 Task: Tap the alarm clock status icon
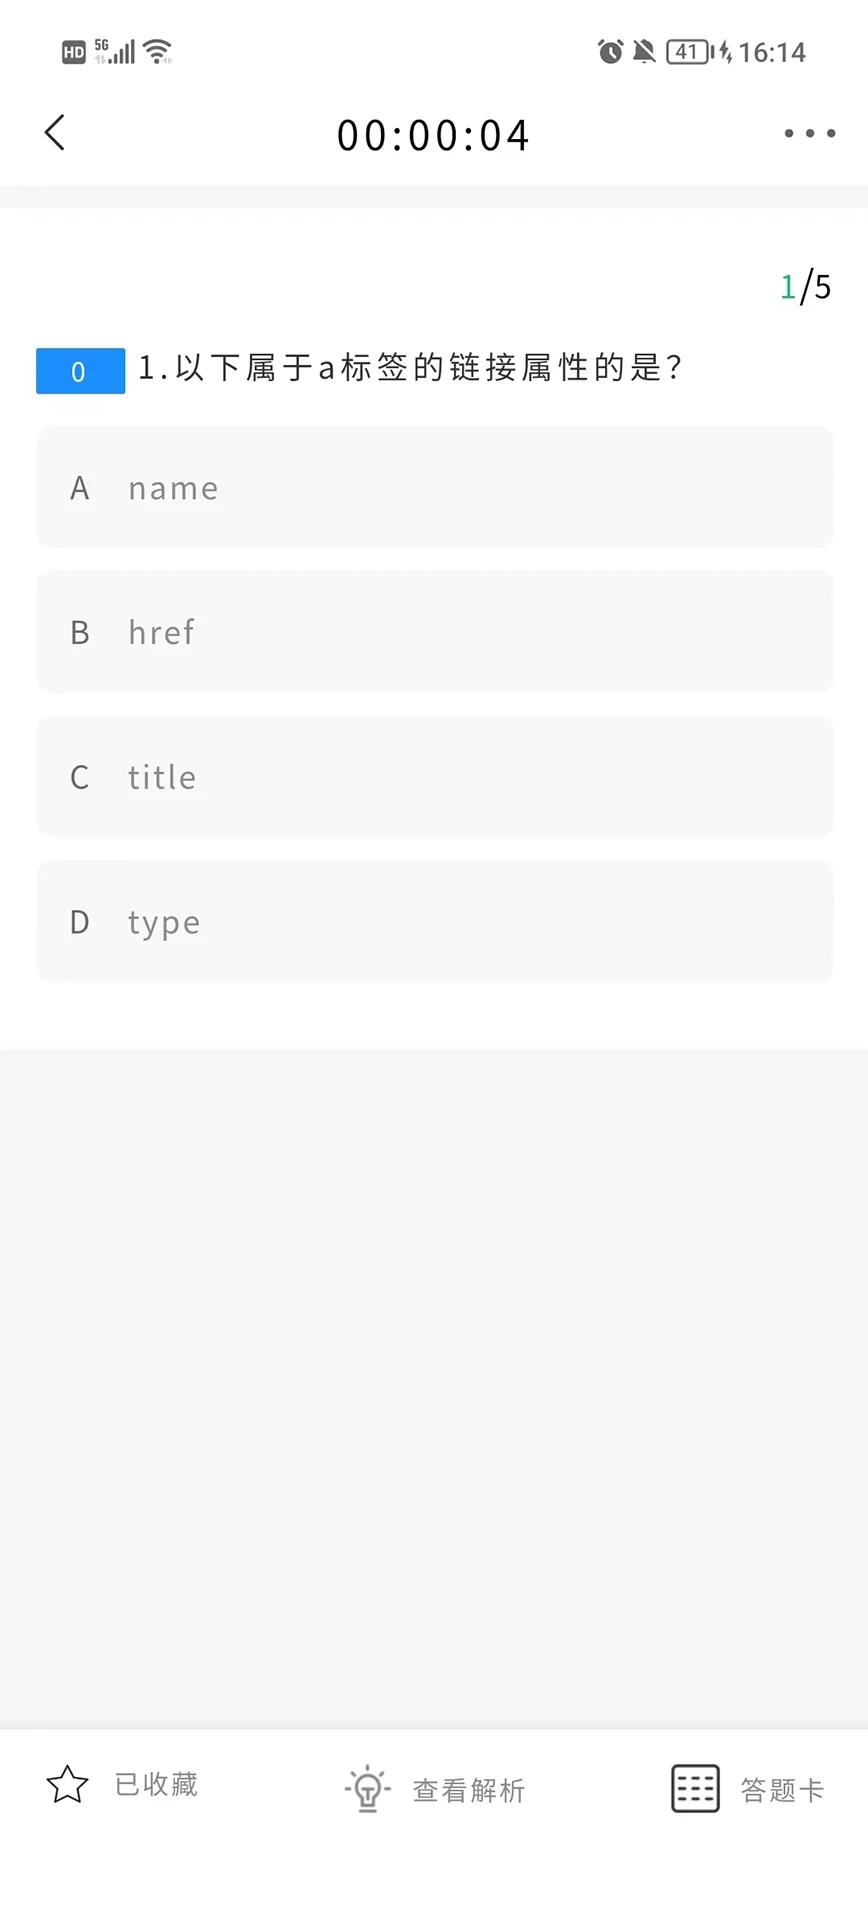pos(610,51)
